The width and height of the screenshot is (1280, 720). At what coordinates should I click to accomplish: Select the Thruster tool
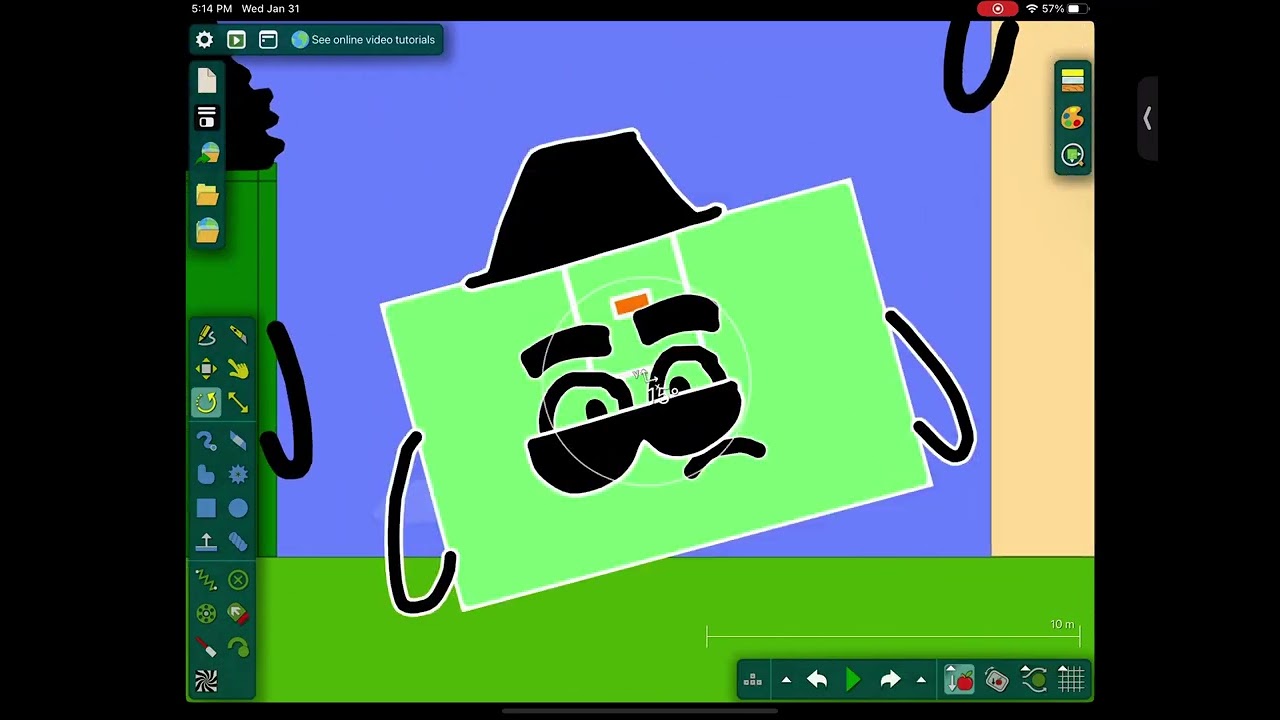238,614
